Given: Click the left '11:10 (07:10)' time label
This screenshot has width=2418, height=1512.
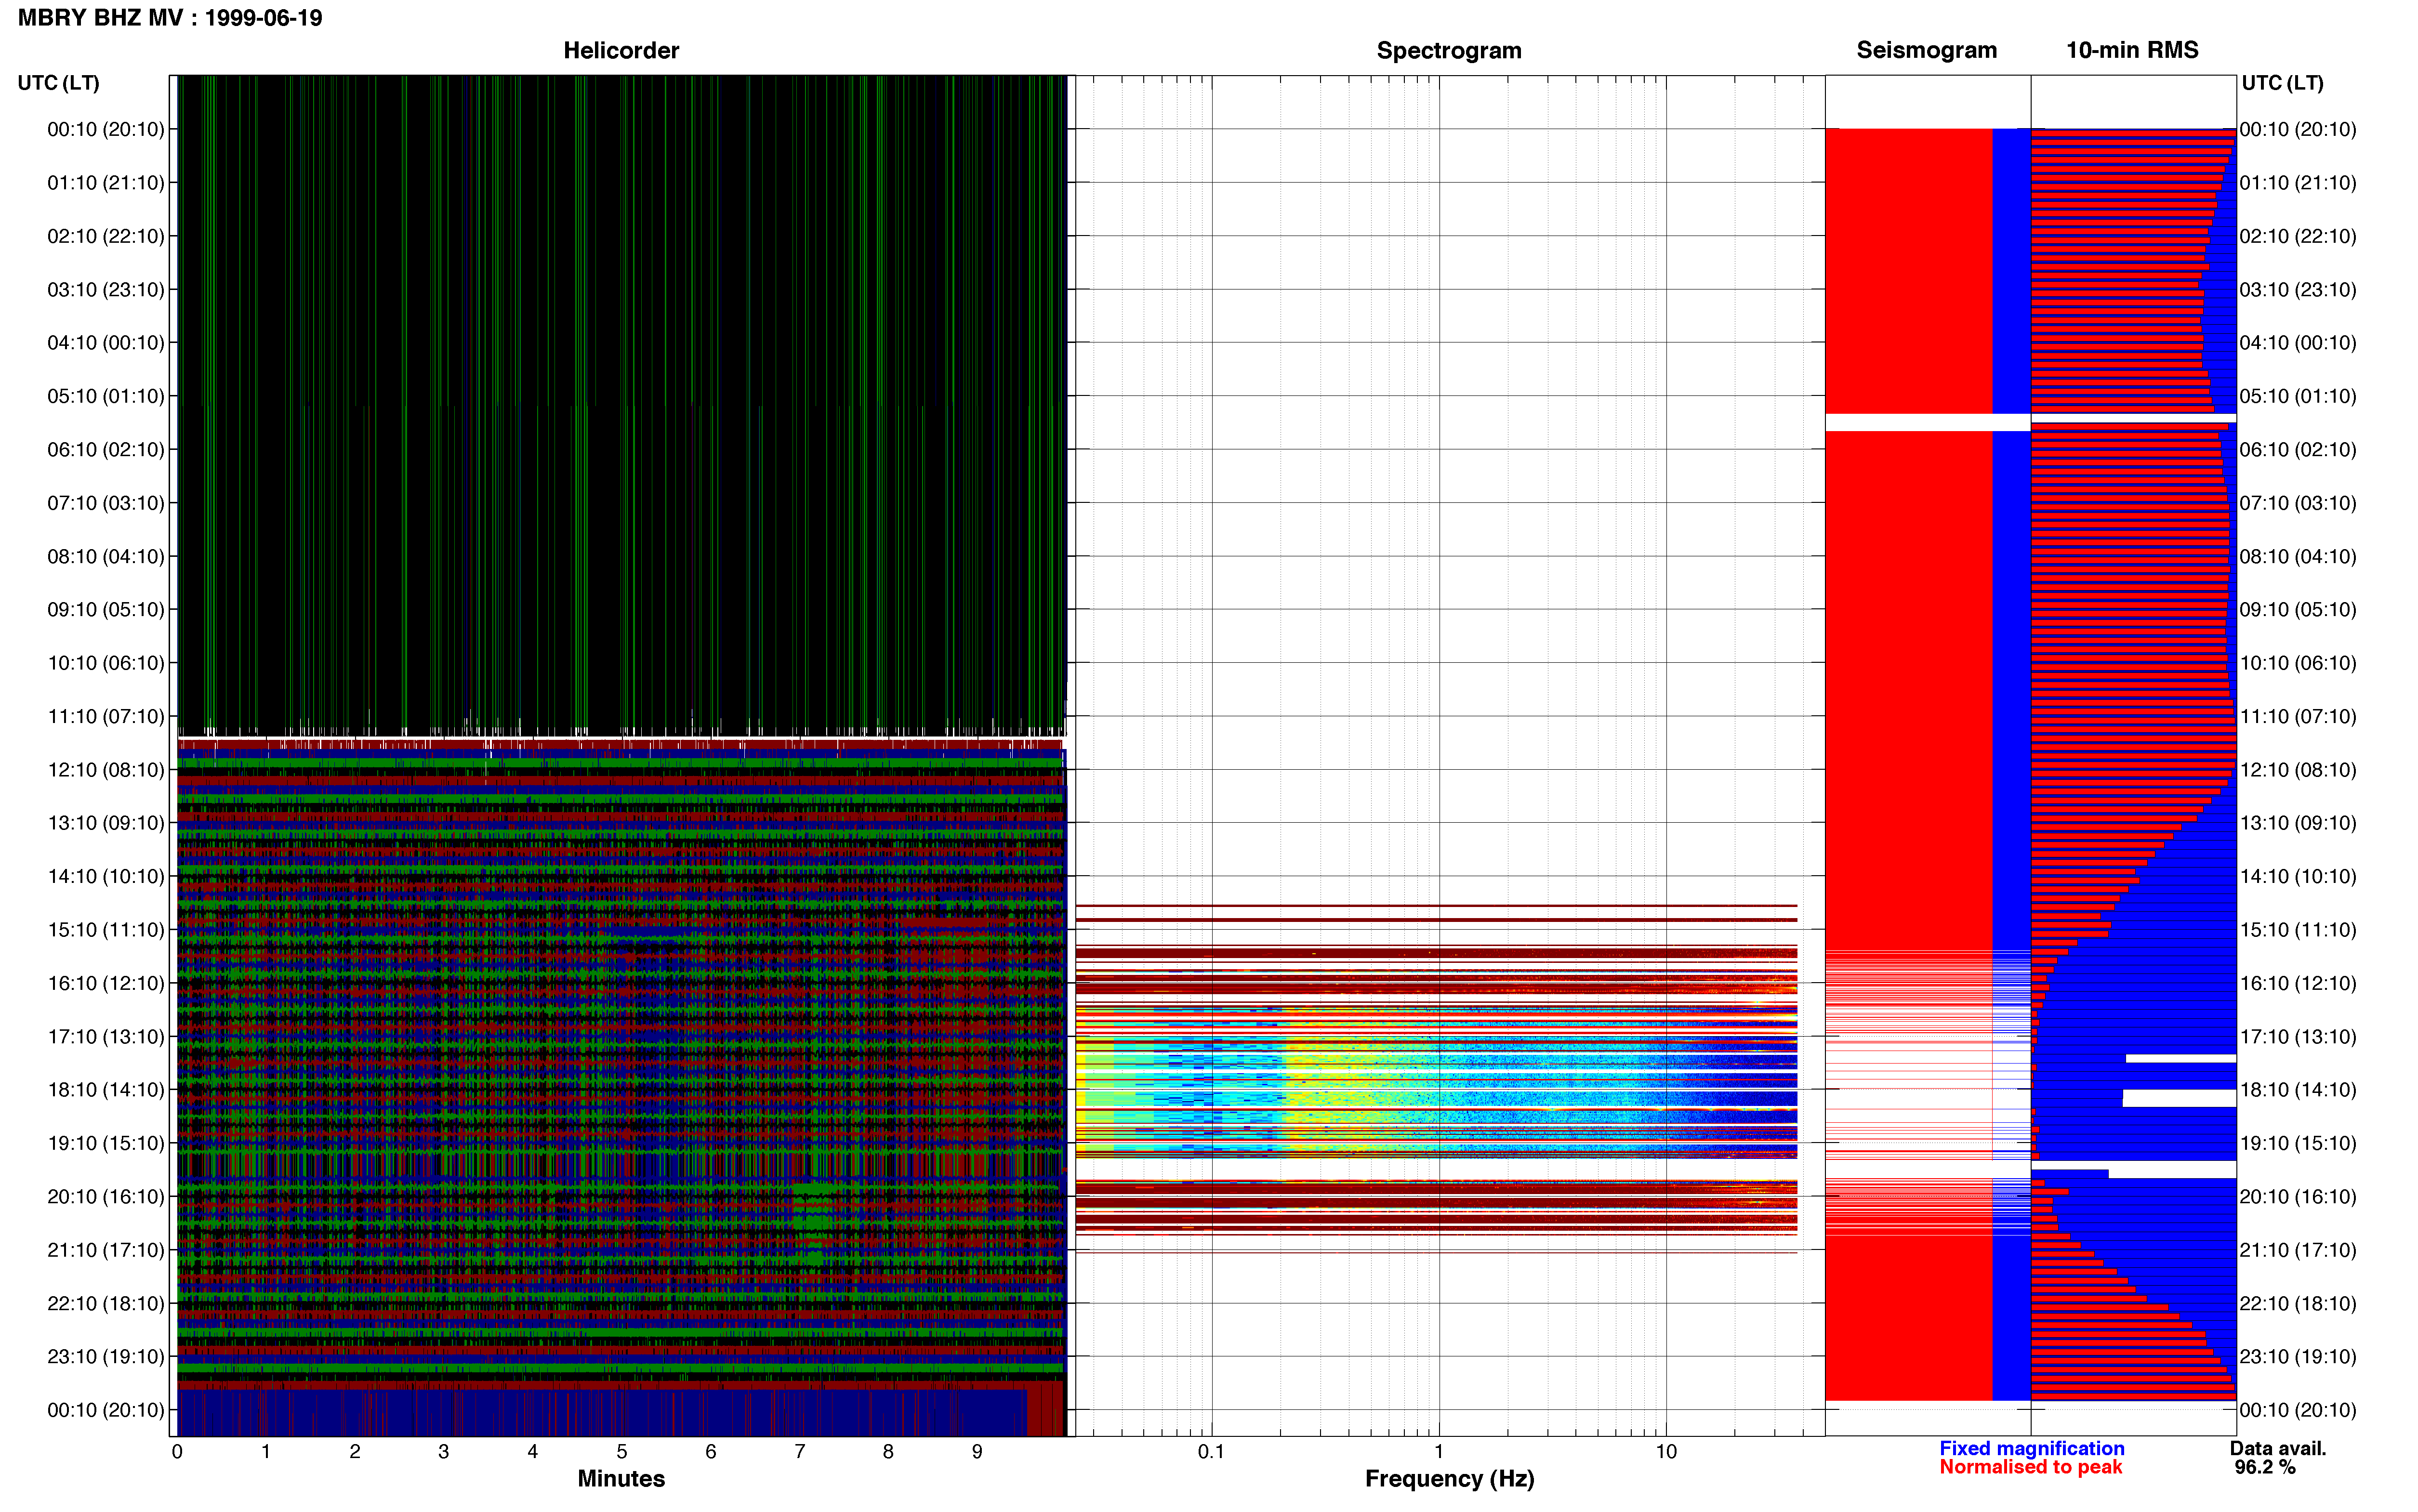Looking at the screenshot, I should [106, 716].
